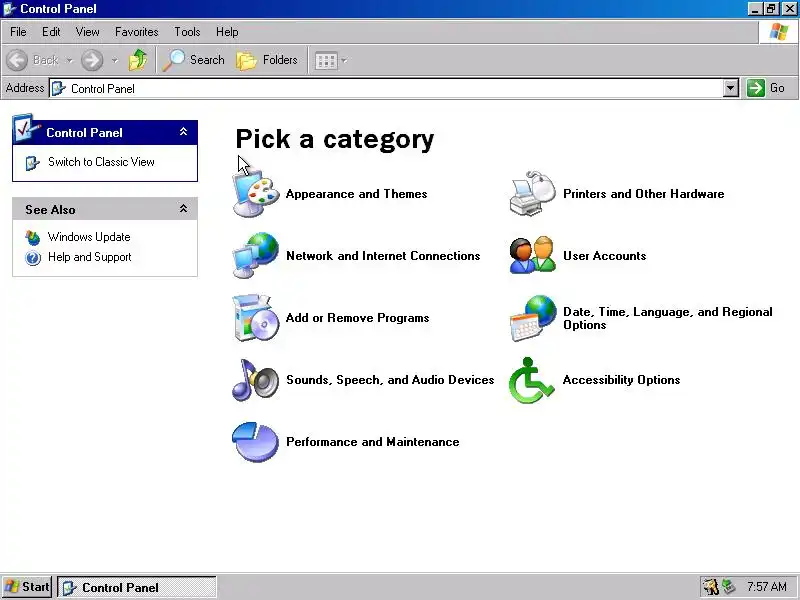
Task: Collapse the Control Panel side pane section
Action: [184, 132]
